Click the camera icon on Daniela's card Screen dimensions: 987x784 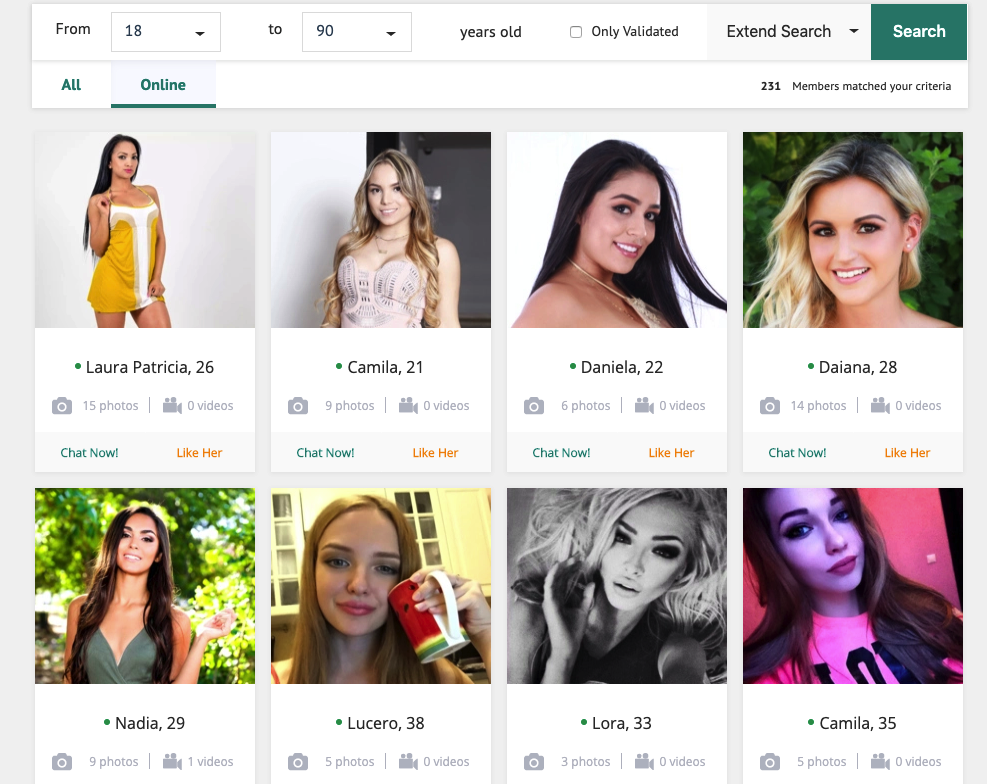click(x=534, y=406)
